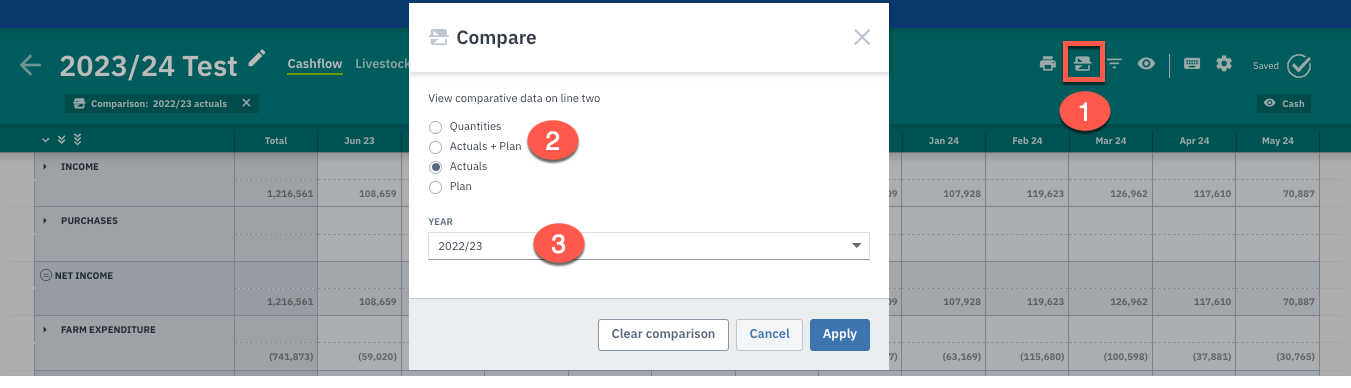
Task: Select the Actuals + Plan radio option
Action: [x=435, y=147]
